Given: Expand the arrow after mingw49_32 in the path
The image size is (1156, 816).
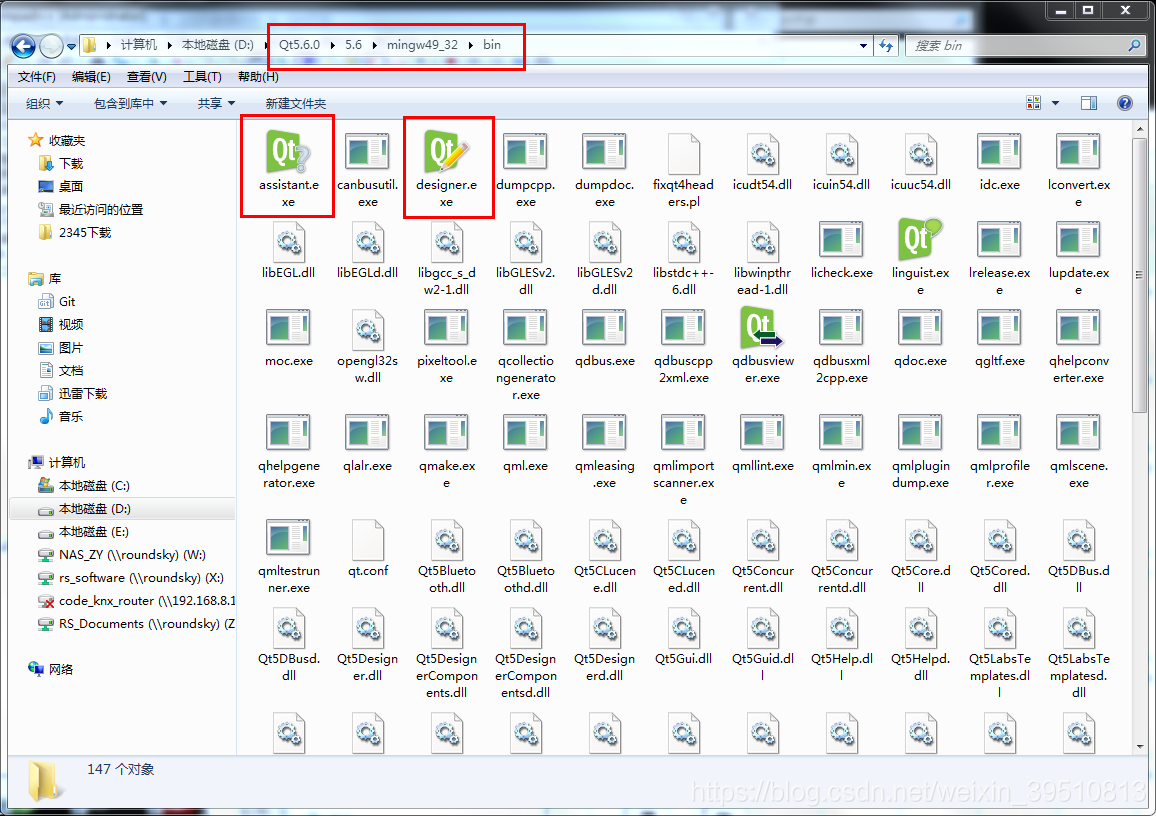Looking at the screenshot, I should click(471, 45).
